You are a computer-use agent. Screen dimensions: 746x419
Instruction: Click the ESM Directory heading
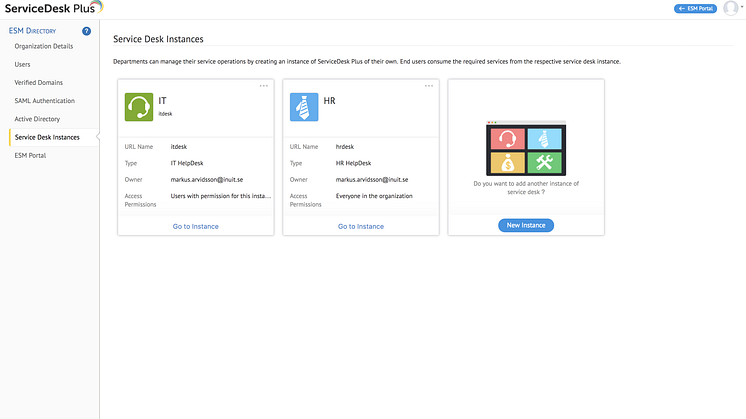tap(32, 31)
